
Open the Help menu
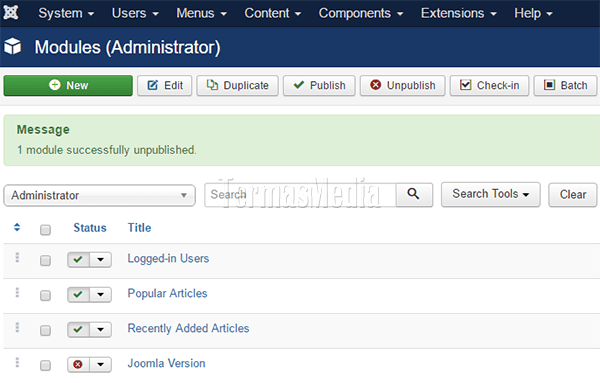tap(533, 13)
